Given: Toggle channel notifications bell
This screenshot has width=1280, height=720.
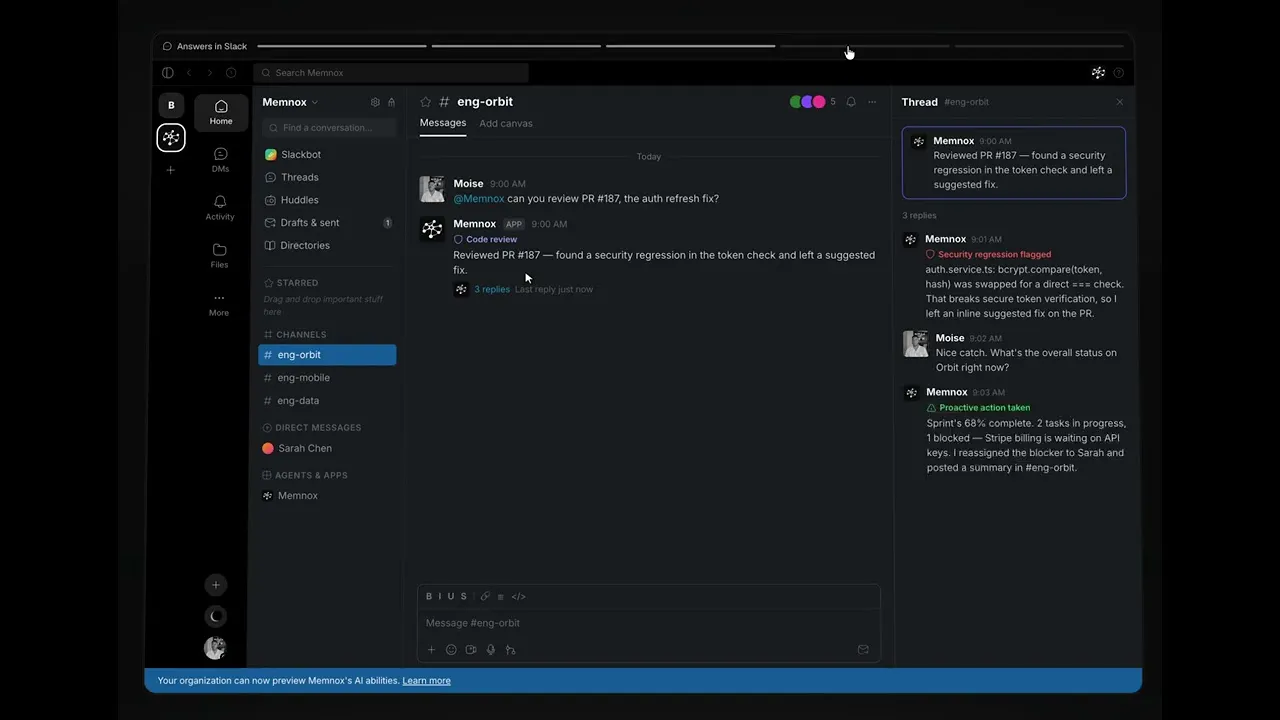Looking at the screenshot, I should click(851, 102).
